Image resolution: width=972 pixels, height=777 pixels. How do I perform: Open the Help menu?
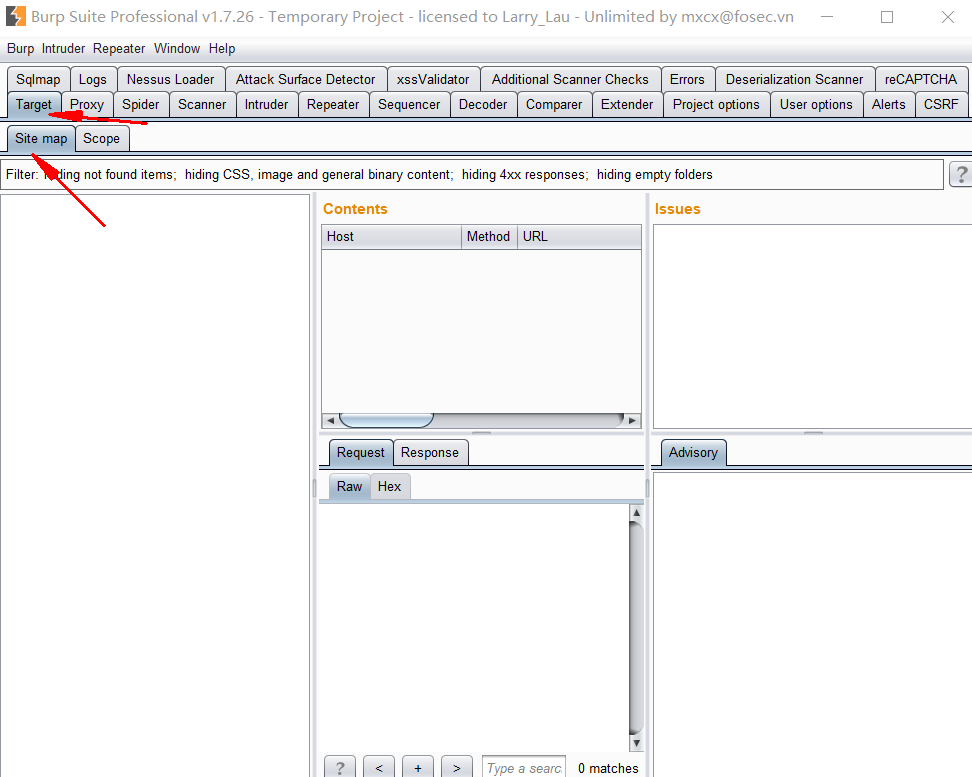(x=222, y=48)
